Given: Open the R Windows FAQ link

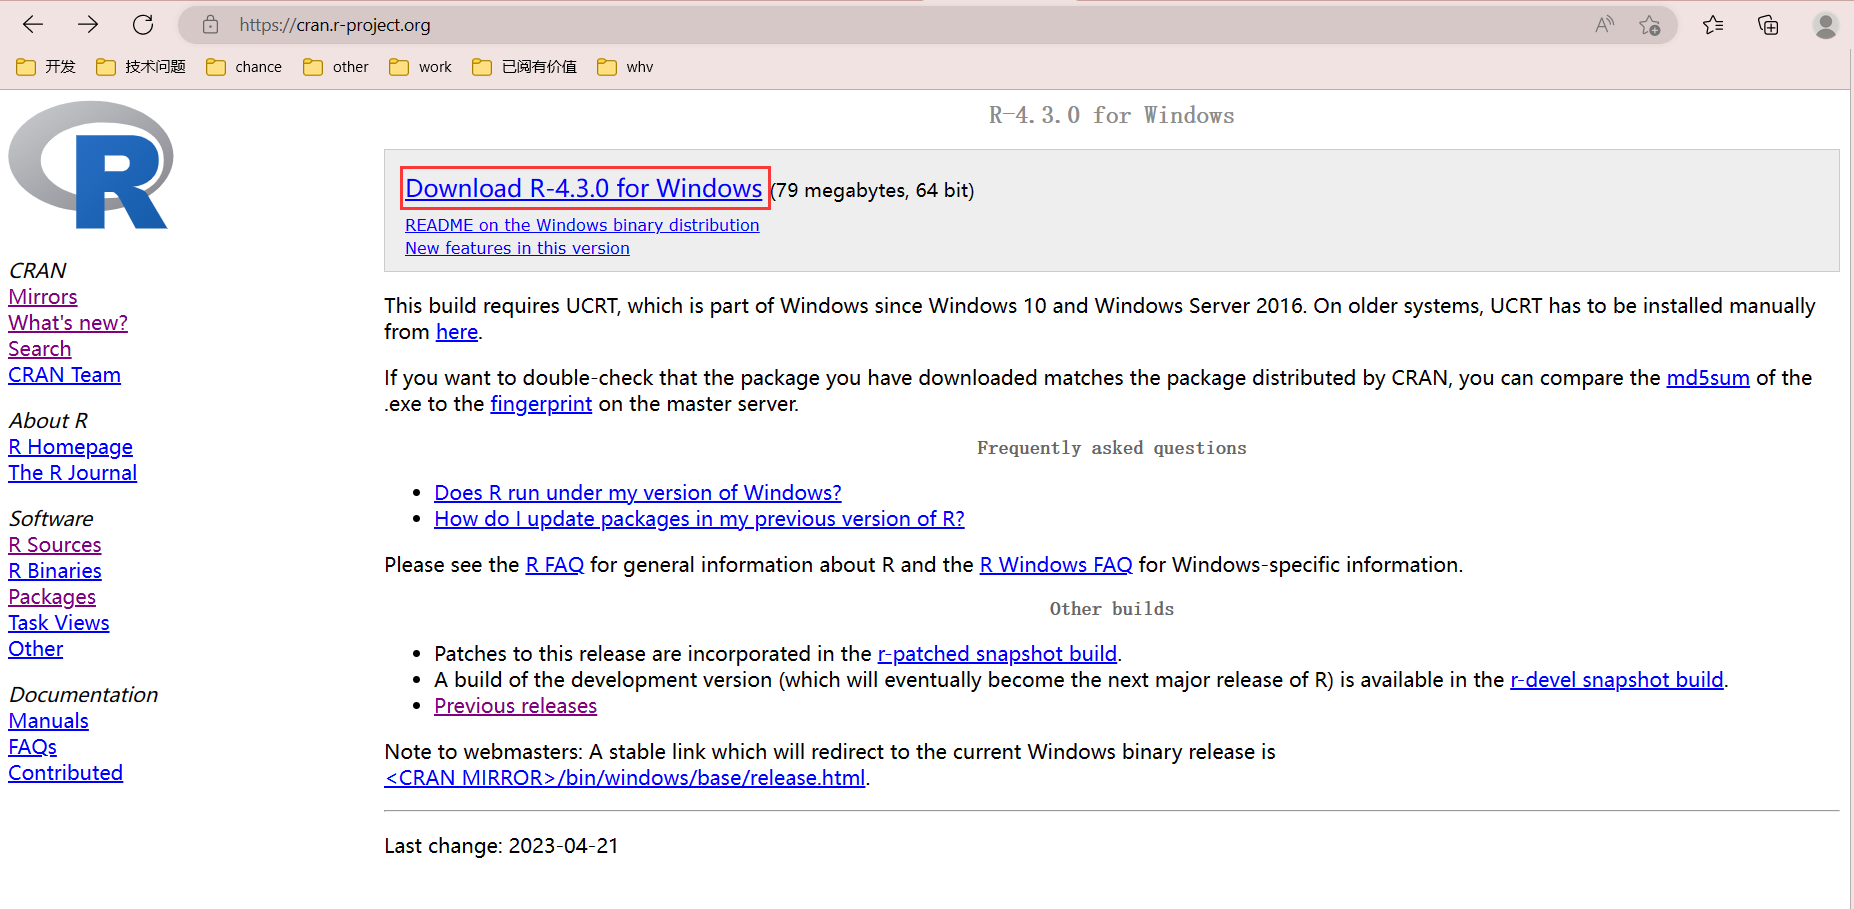Looking at the screenshot, I should coord(1056,565).
